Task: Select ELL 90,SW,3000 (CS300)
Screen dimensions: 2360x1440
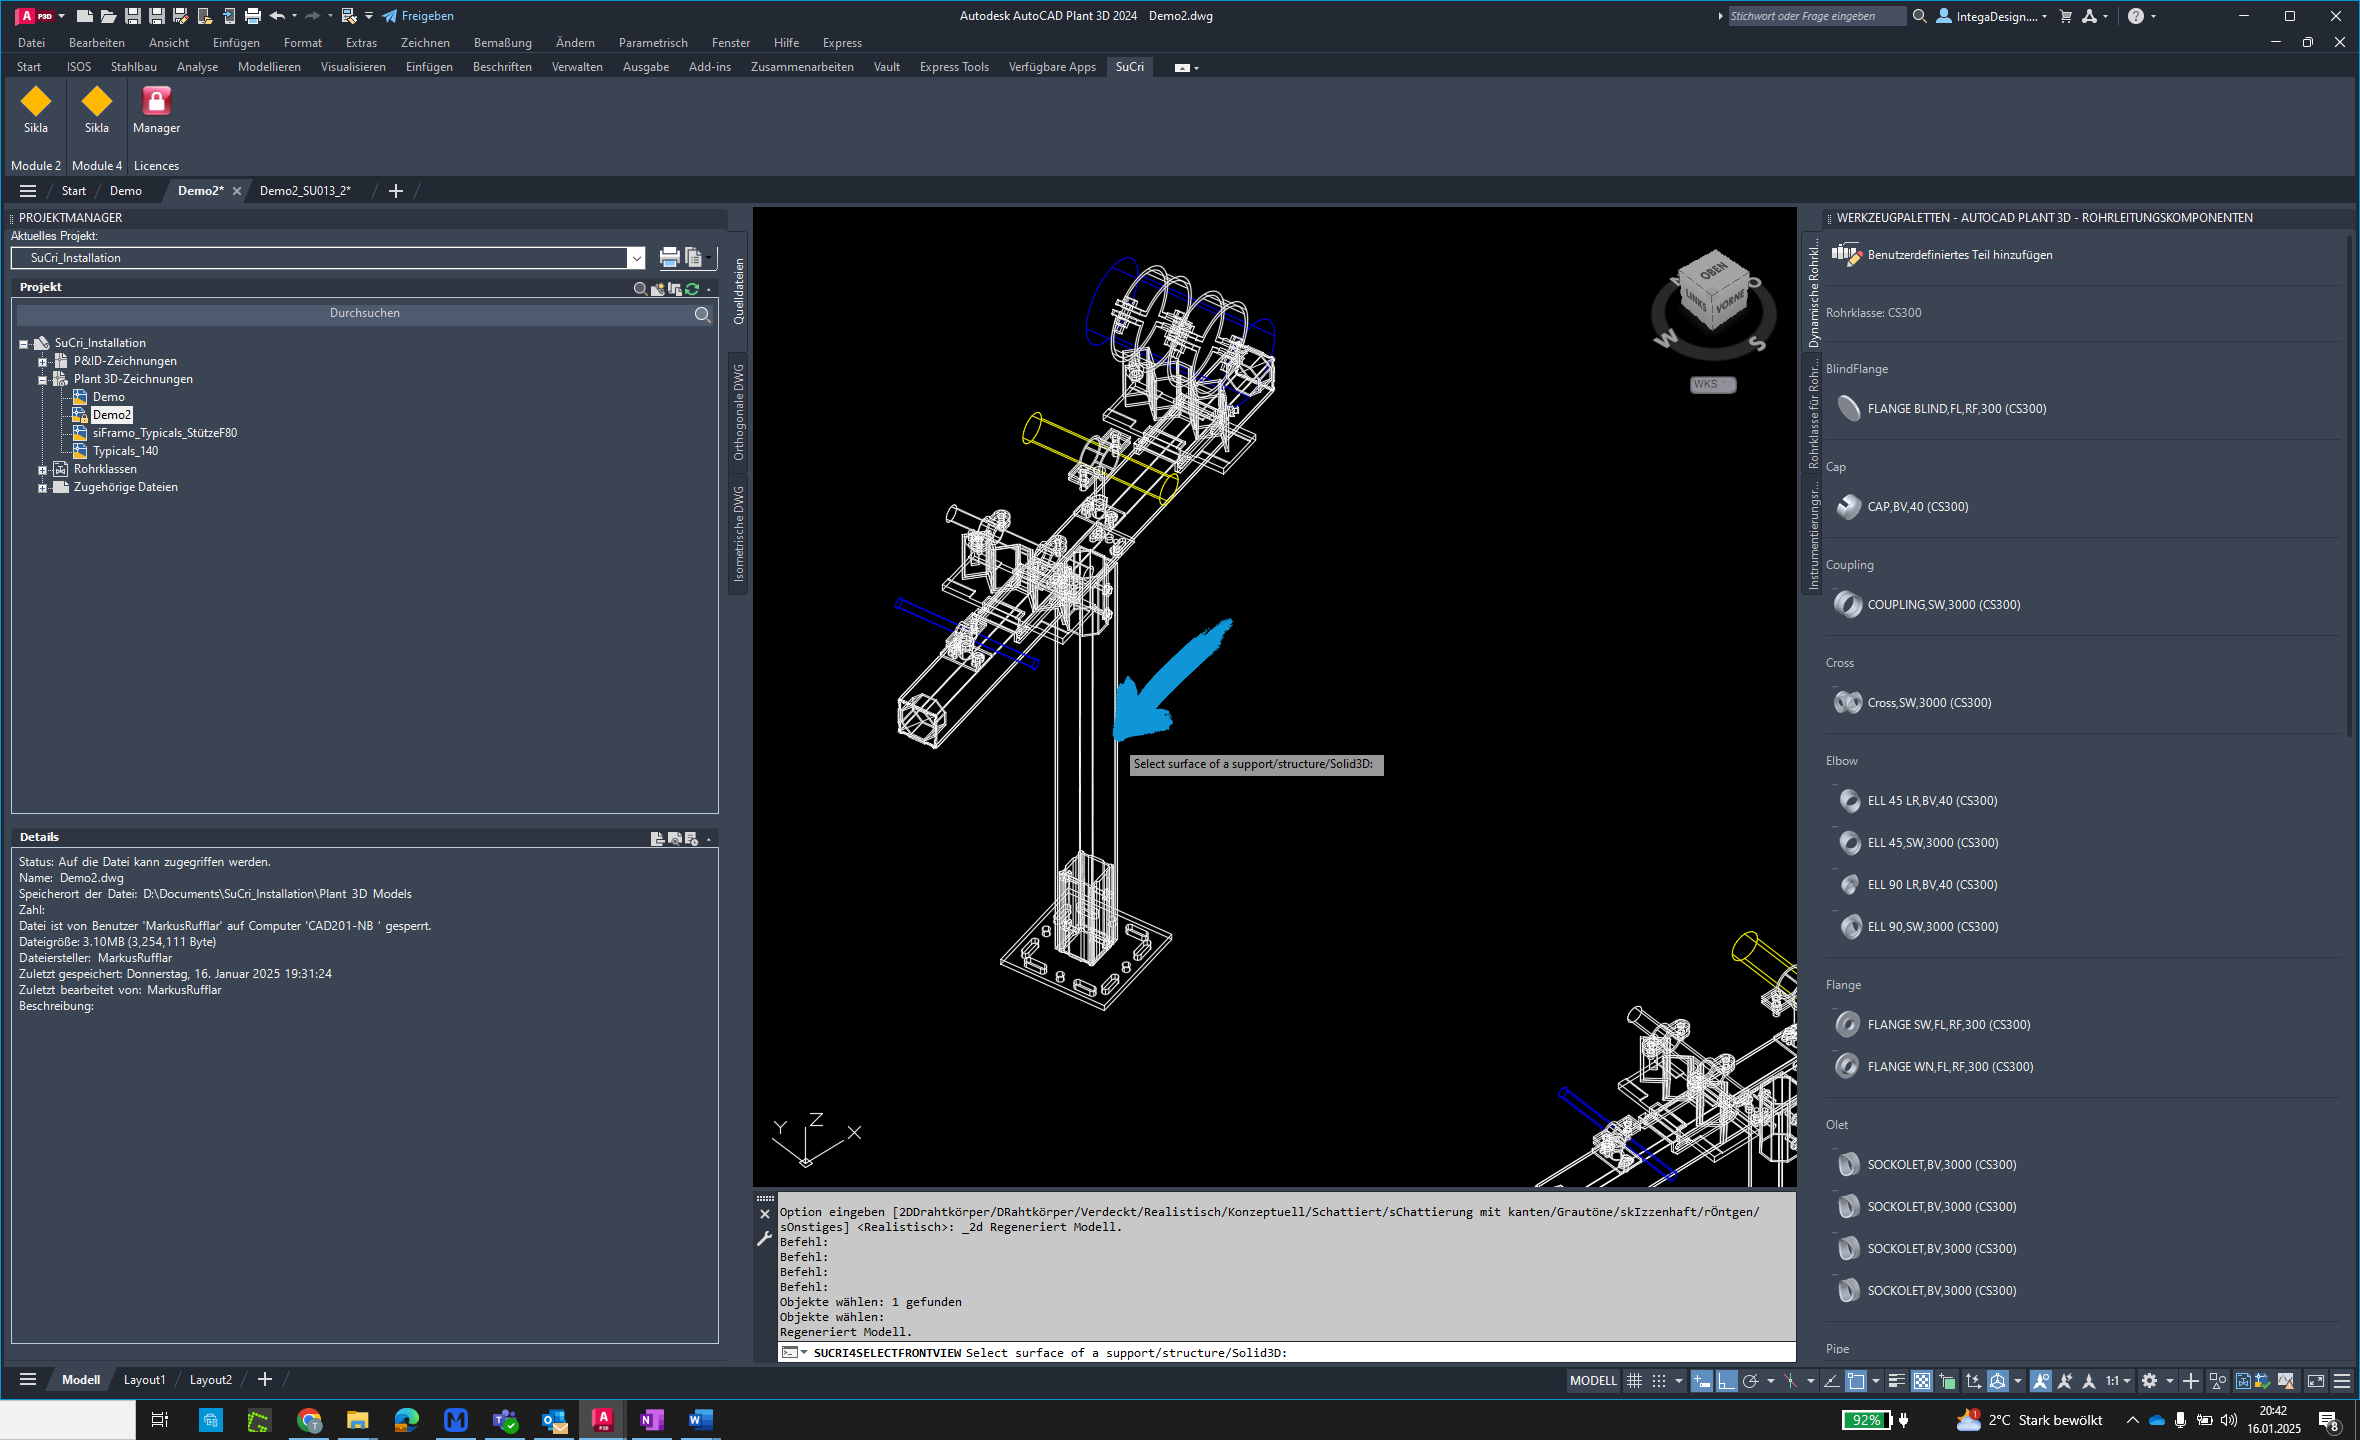Action: [x=1917, y=927]
